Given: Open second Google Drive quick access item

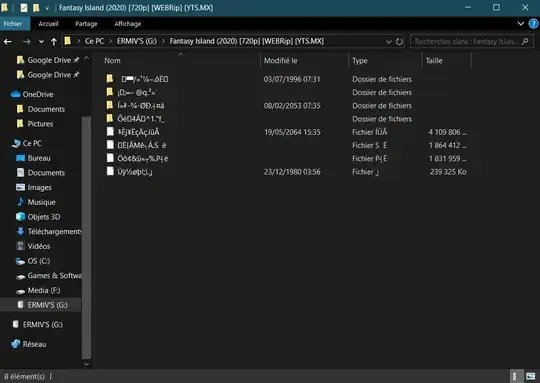Looking at the screenshot, I should click(49, 75).
